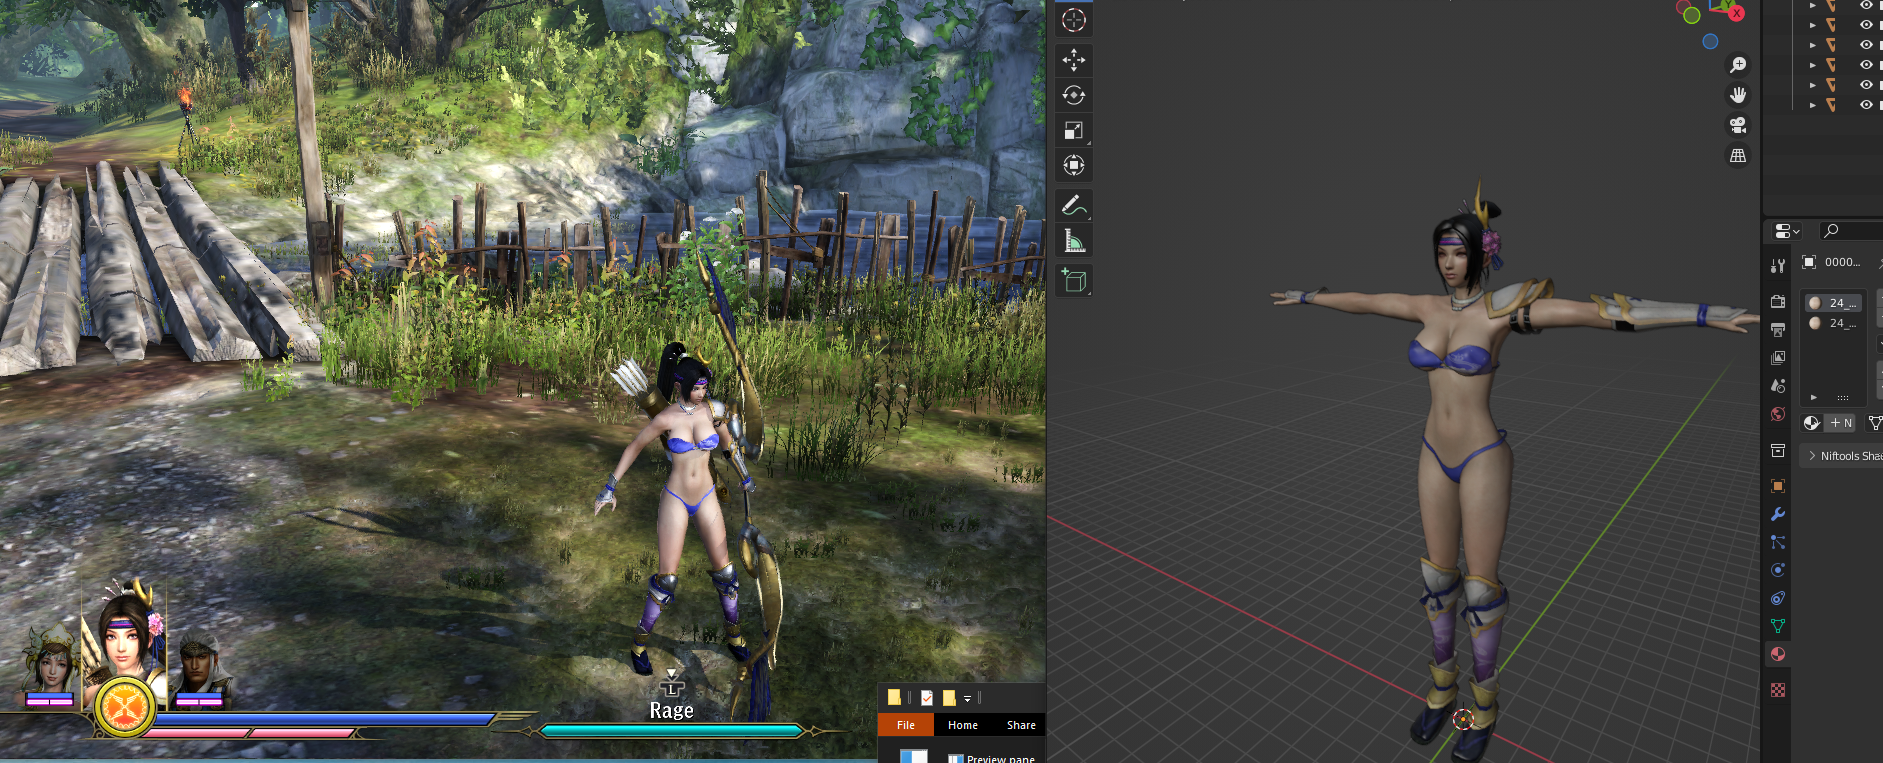Expand the fifth-from-bottom outliner row

coord(1813,25)
